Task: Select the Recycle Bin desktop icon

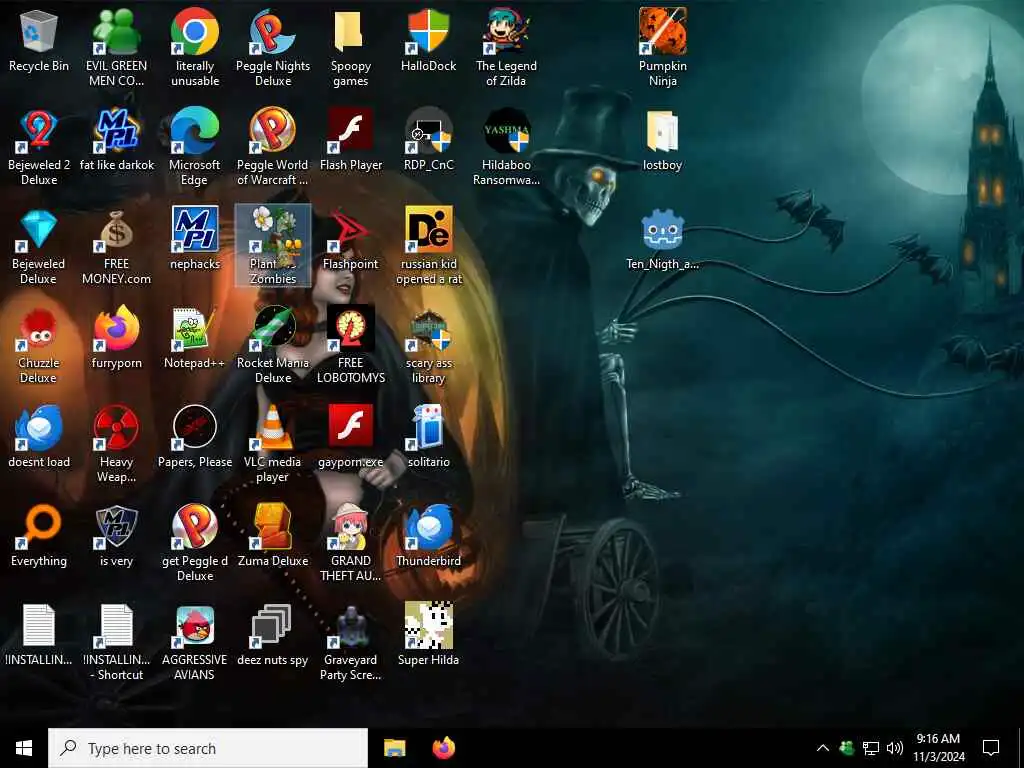Action: coord(39,39)
